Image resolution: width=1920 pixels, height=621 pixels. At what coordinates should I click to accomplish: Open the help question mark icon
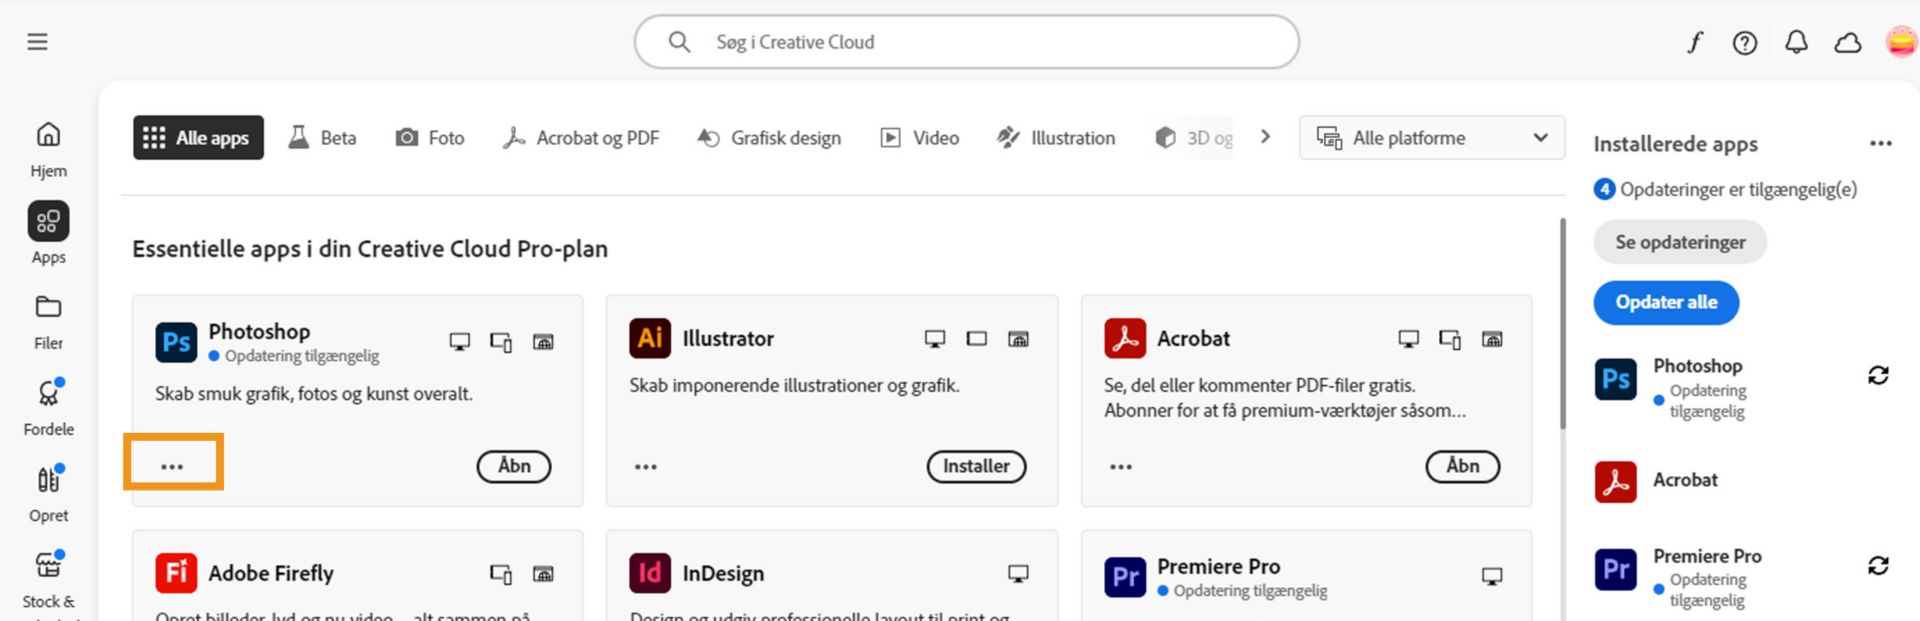tap(1745, 42)
